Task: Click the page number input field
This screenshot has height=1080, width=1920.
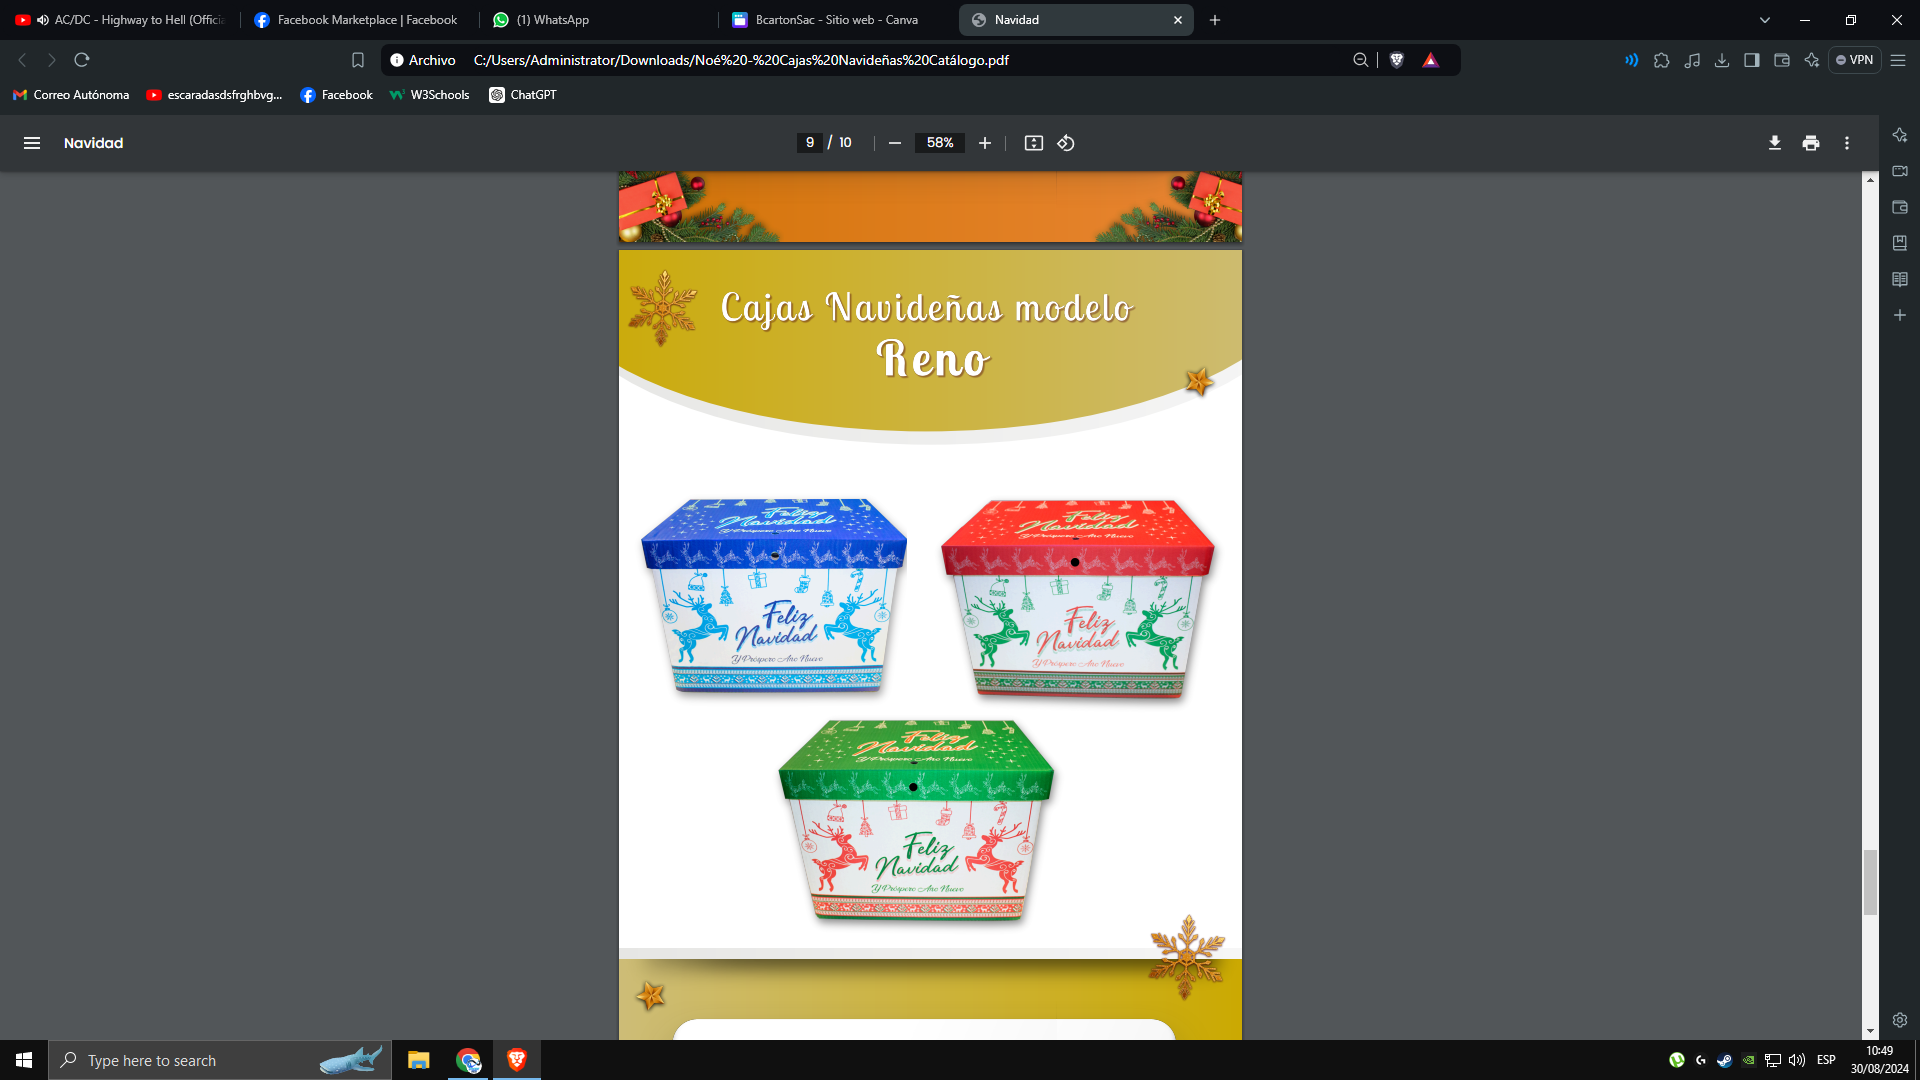Action: [x=809, y=143]
